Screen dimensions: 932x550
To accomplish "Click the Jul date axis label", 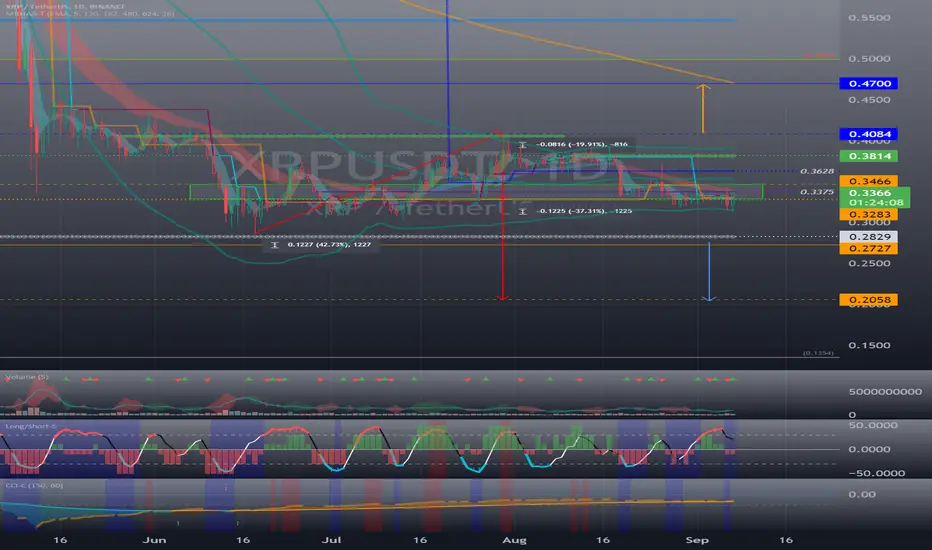I will (x=331, y=540).
